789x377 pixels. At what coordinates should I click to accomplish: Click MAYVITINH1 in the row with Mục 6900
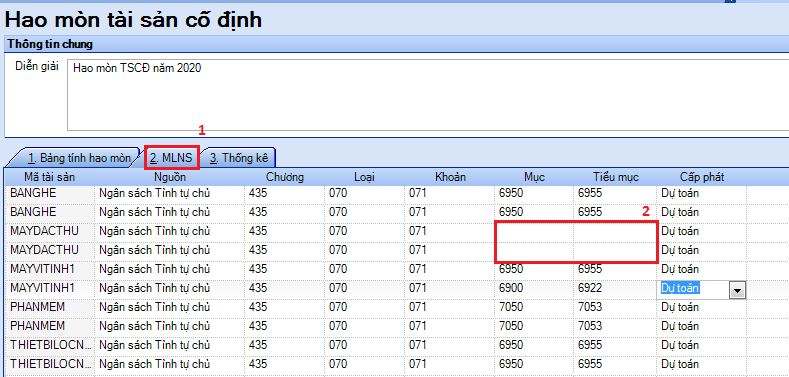pos(49,288)
